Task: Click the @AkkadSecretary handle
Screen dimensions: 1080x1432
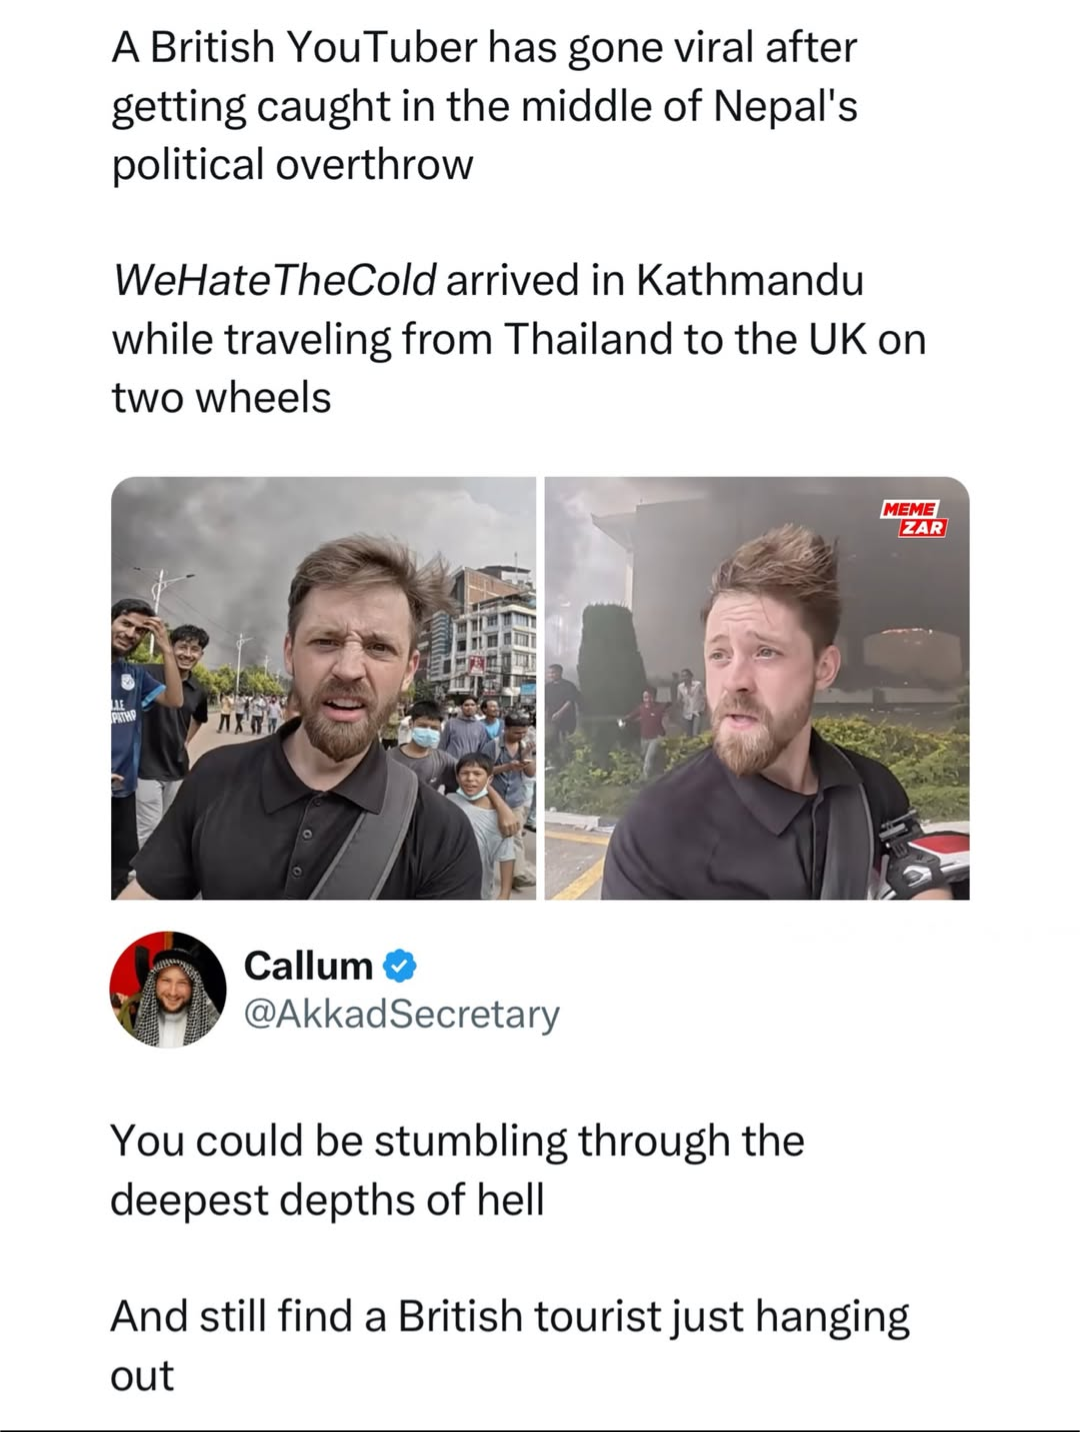Action: (402, 1014)
